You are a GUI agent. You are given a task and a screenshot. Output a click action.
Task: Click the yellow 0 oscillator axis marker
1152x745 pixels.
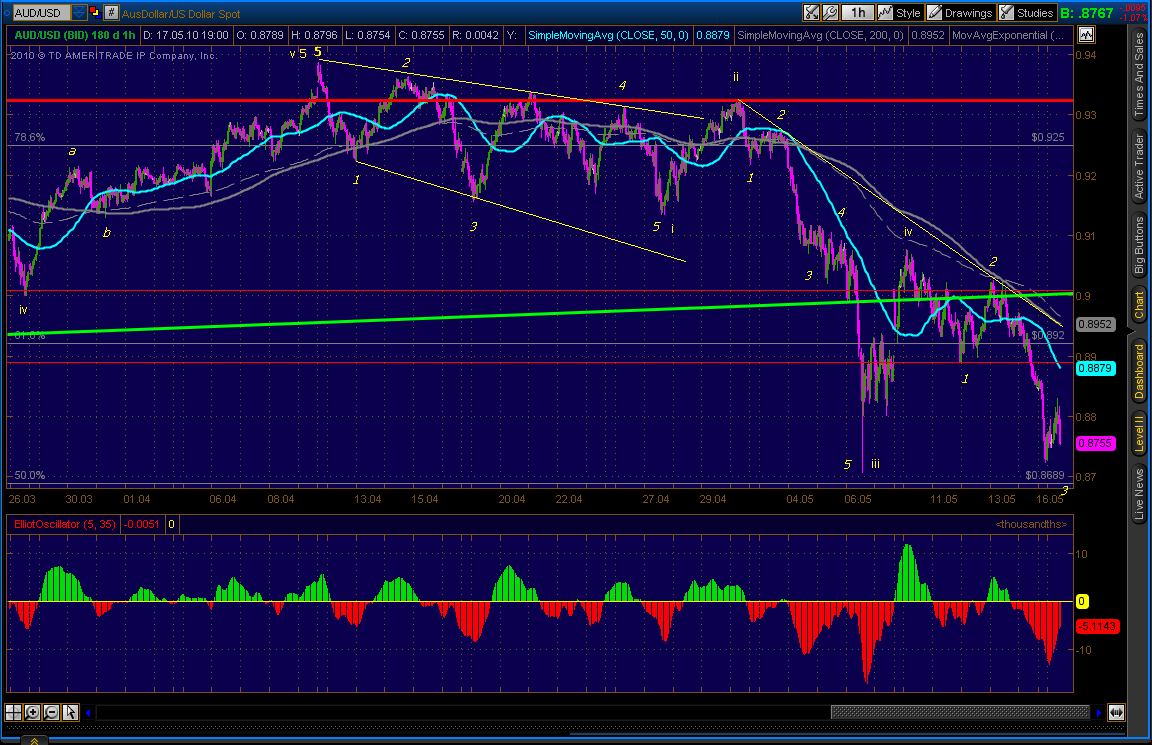(1082, 601)
